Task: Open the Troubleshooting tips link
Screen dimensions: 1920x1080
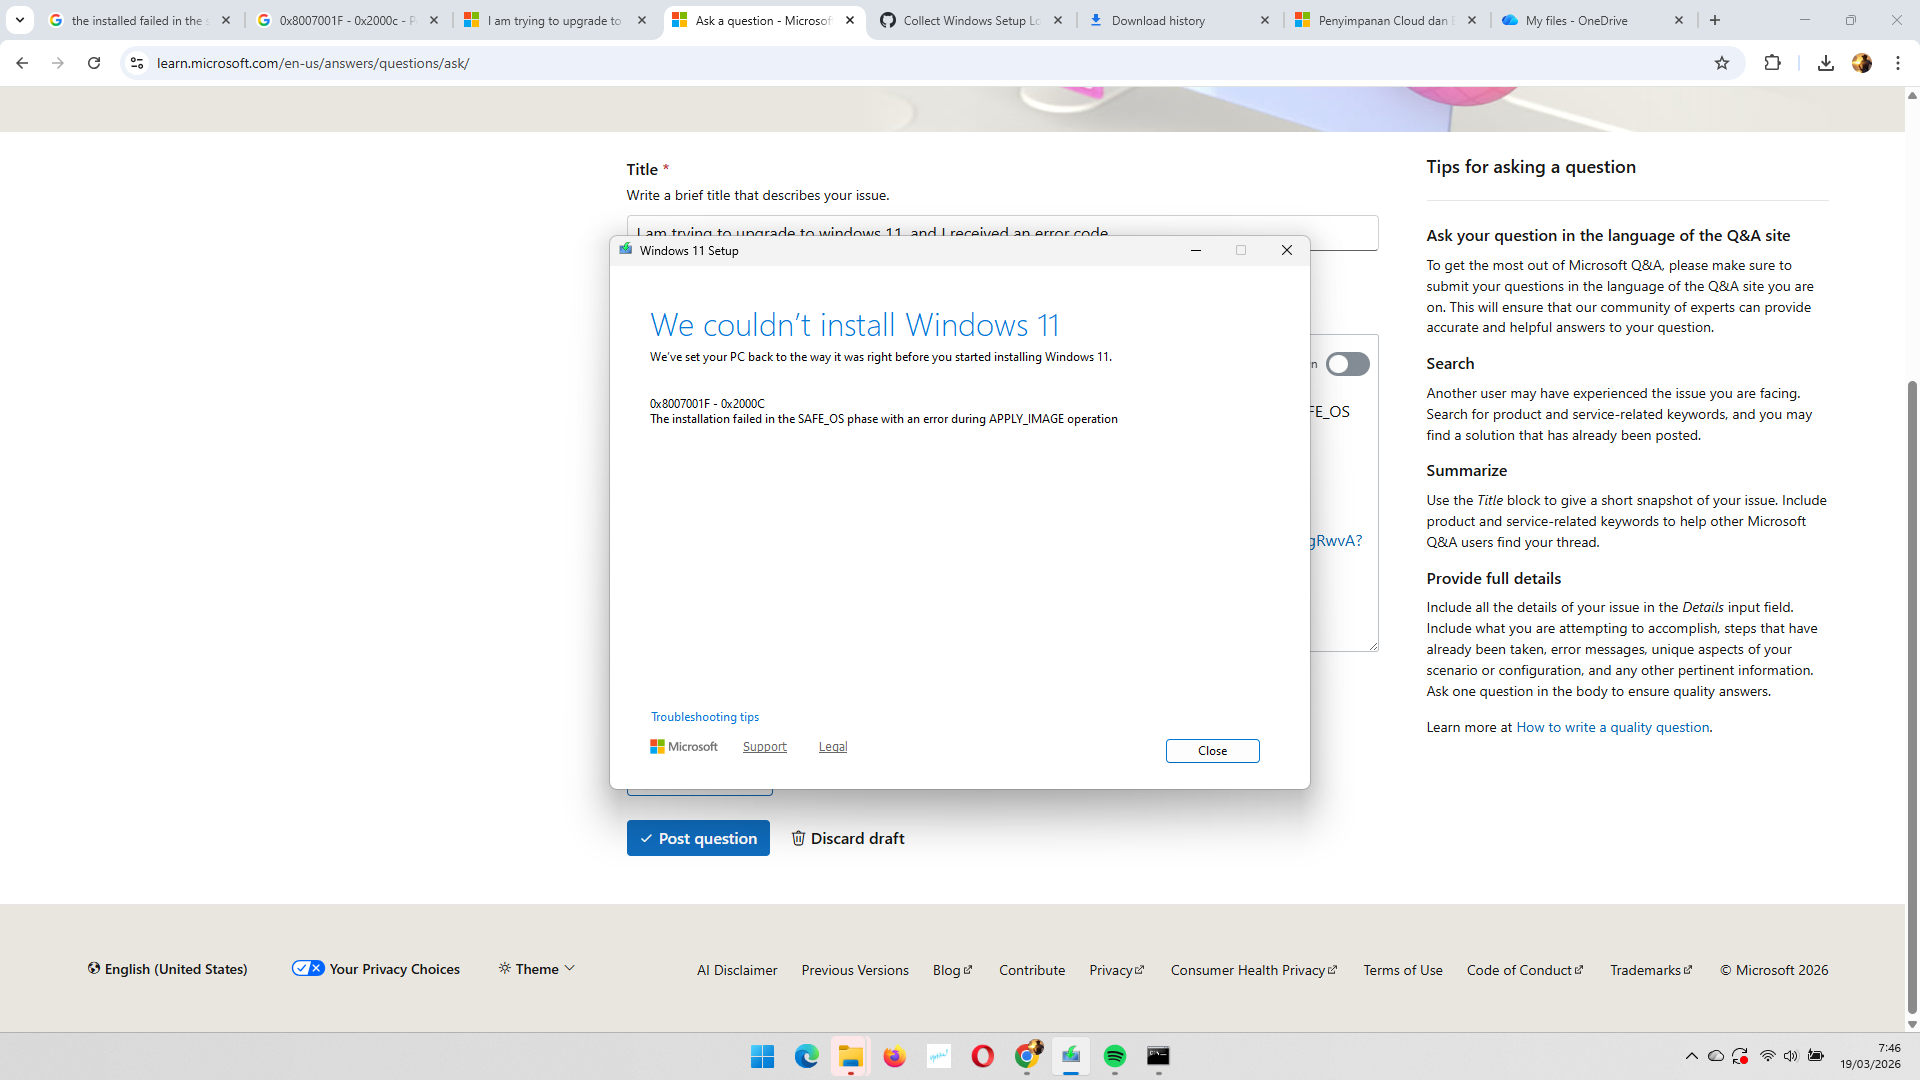Action: 704,717
